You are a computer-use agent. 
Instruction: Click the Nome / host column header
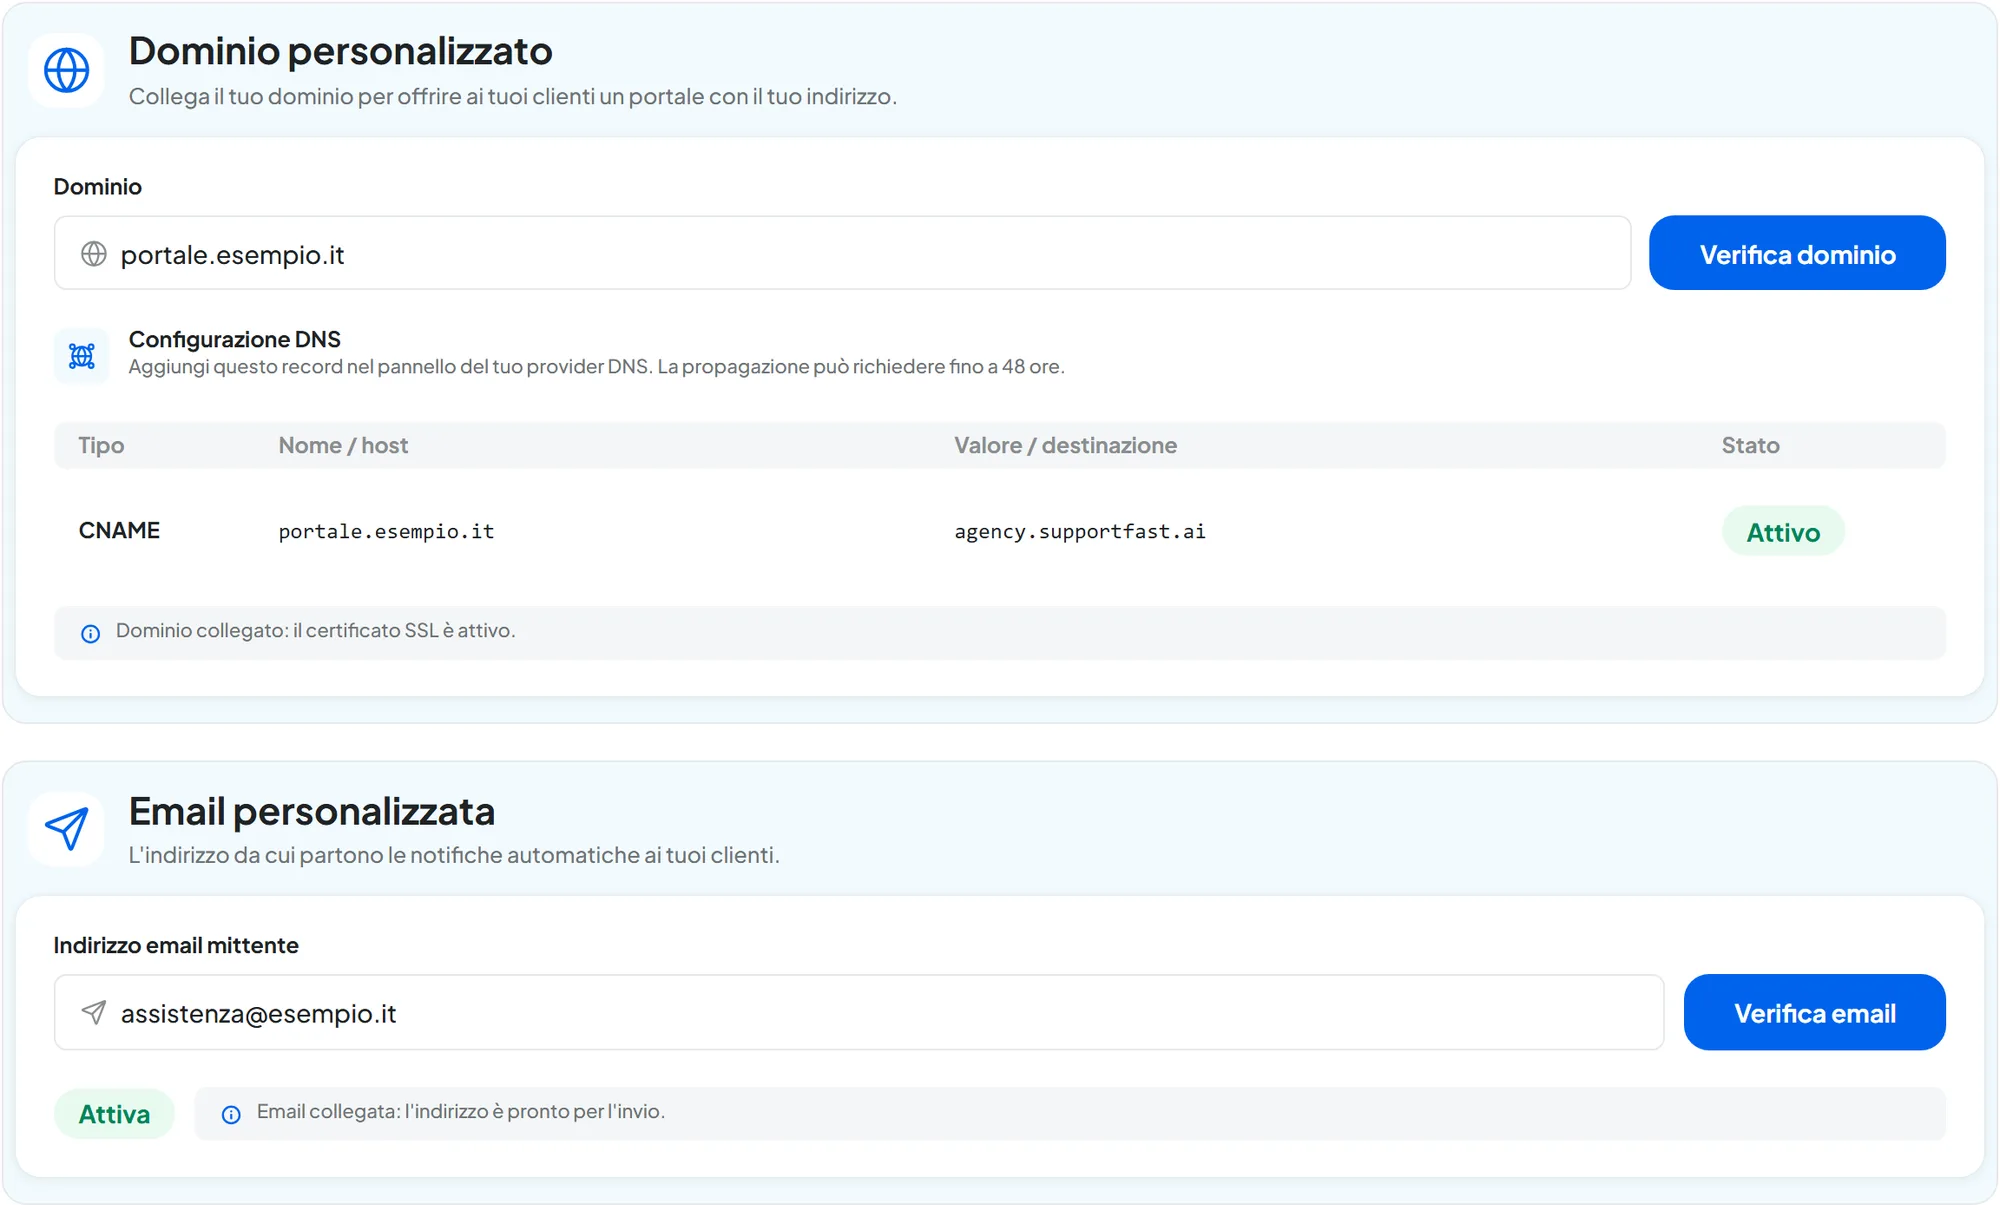(343, 445)
